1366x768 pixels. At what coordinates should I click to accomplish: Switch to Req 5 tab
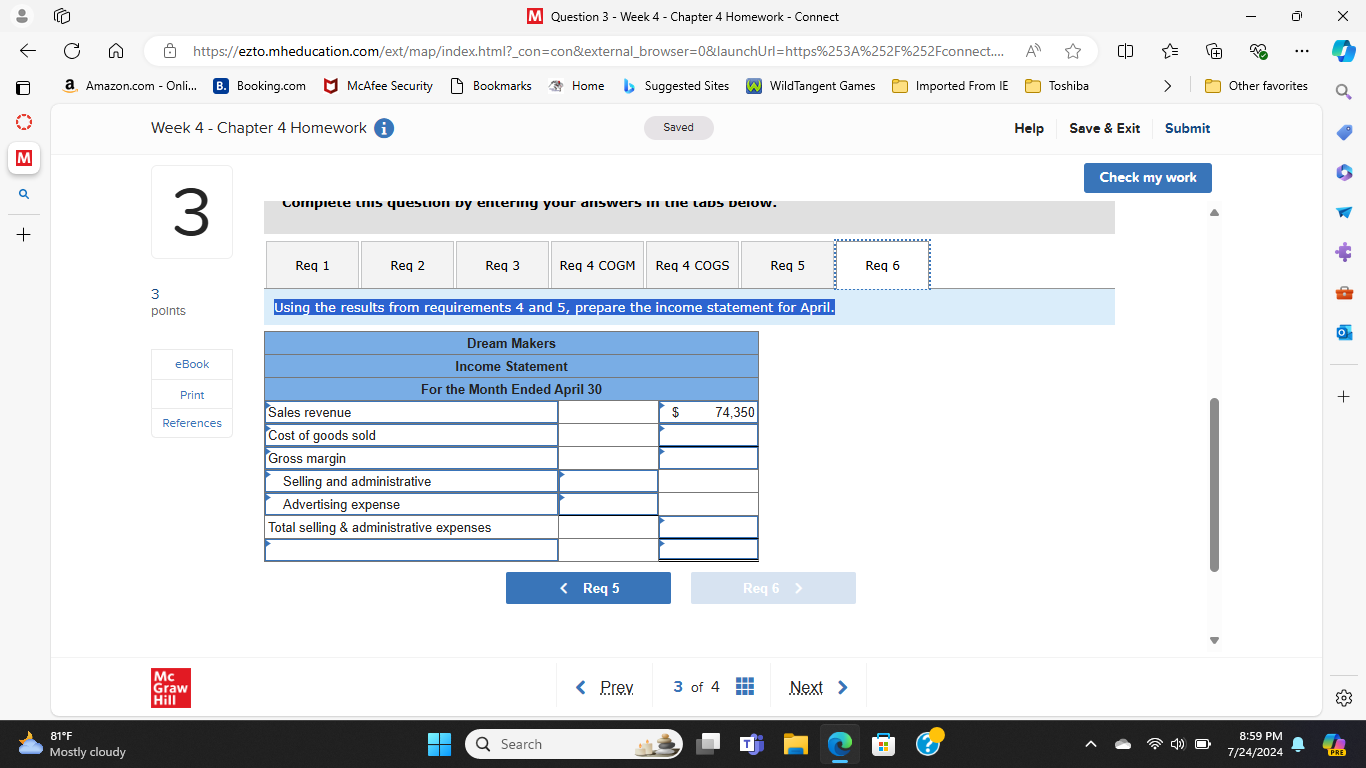[x=787, y=265]
